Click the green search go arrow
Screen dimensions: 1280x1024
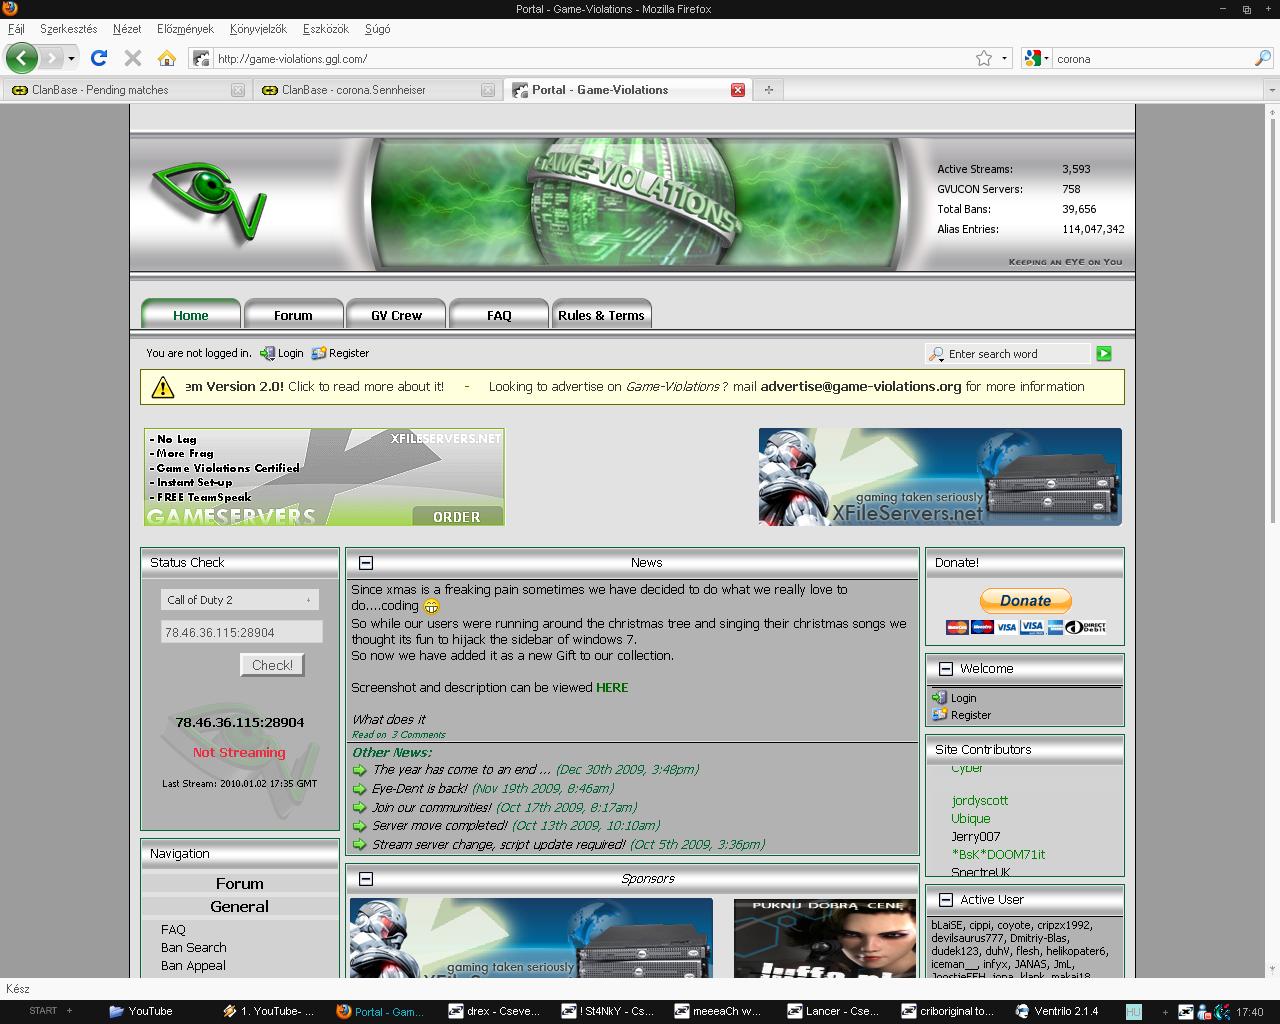pyautogui.click(x=1103, y=353)
